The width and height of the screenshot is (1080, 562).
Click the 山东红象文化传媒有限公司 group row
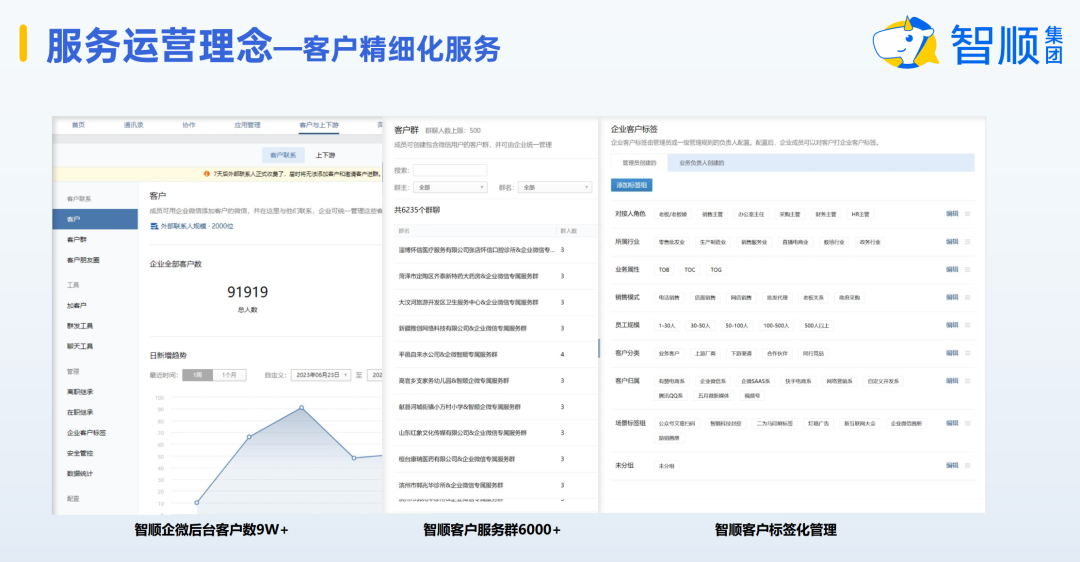(495, 433)
